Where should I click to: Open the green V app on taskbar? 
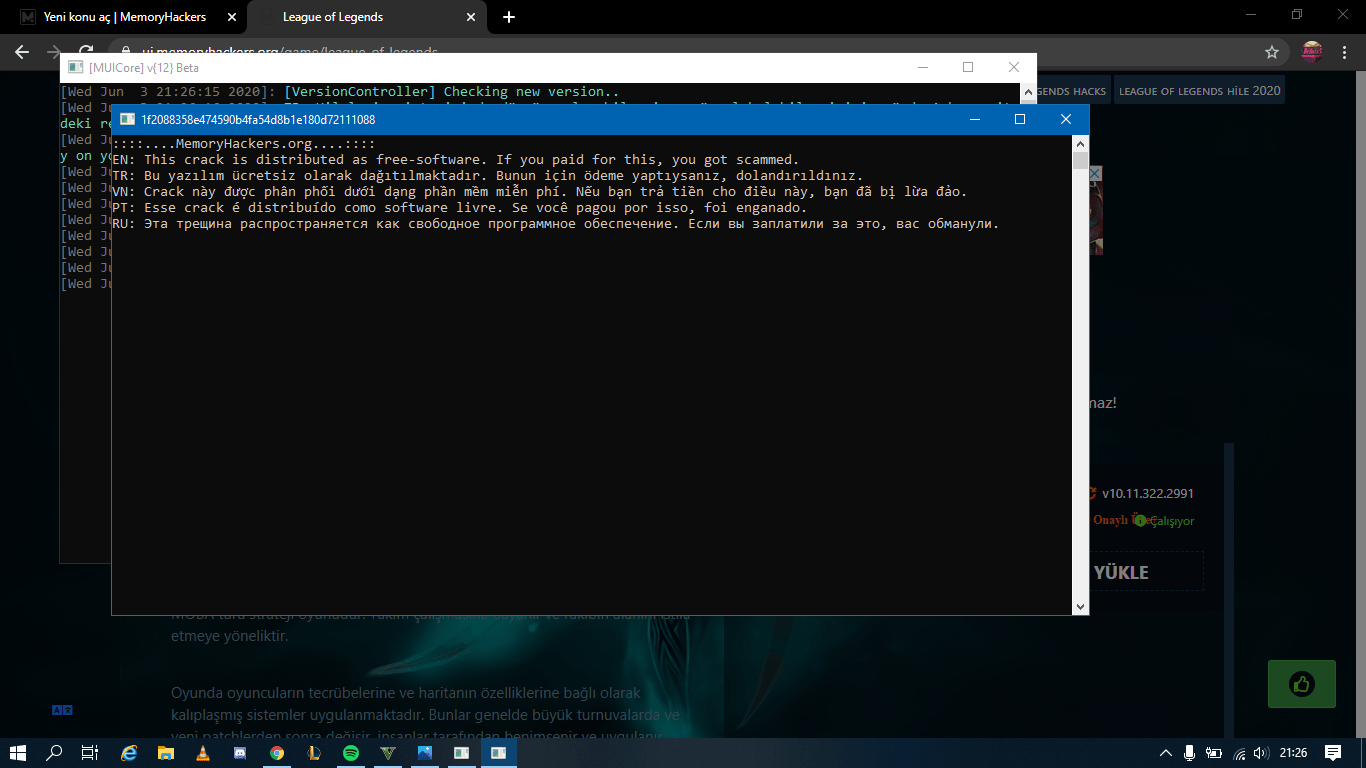388,753
